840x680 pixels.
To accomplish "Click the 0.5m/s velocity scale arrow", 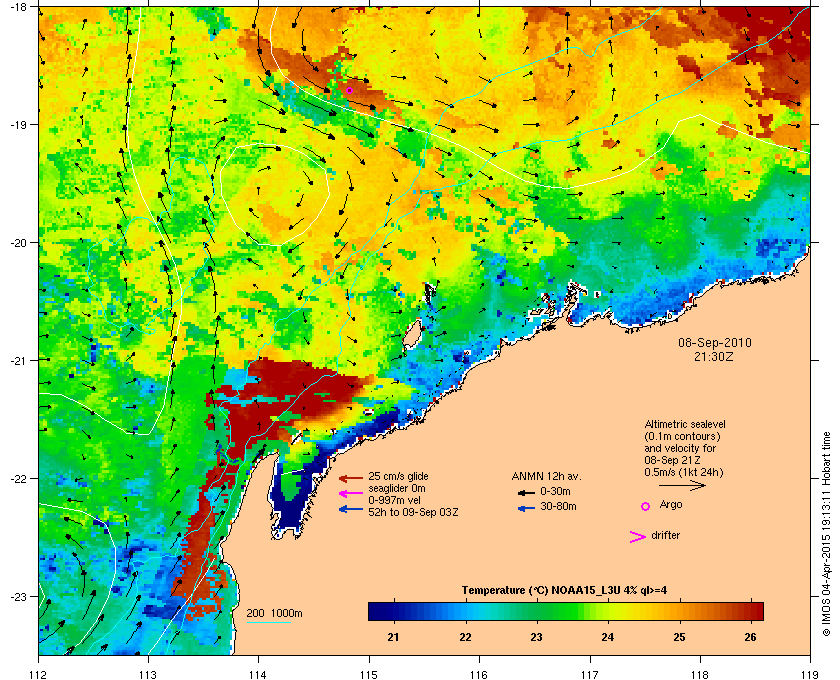I will 682,485.
